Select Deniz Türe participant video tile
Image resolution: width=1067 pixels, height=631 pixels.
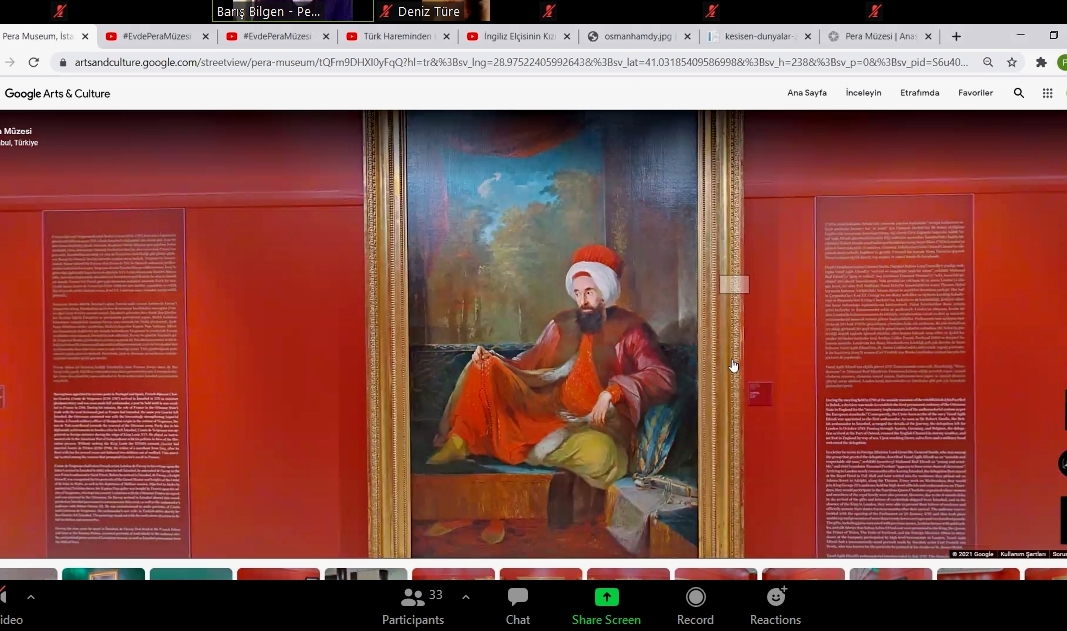tap(433, 11)
